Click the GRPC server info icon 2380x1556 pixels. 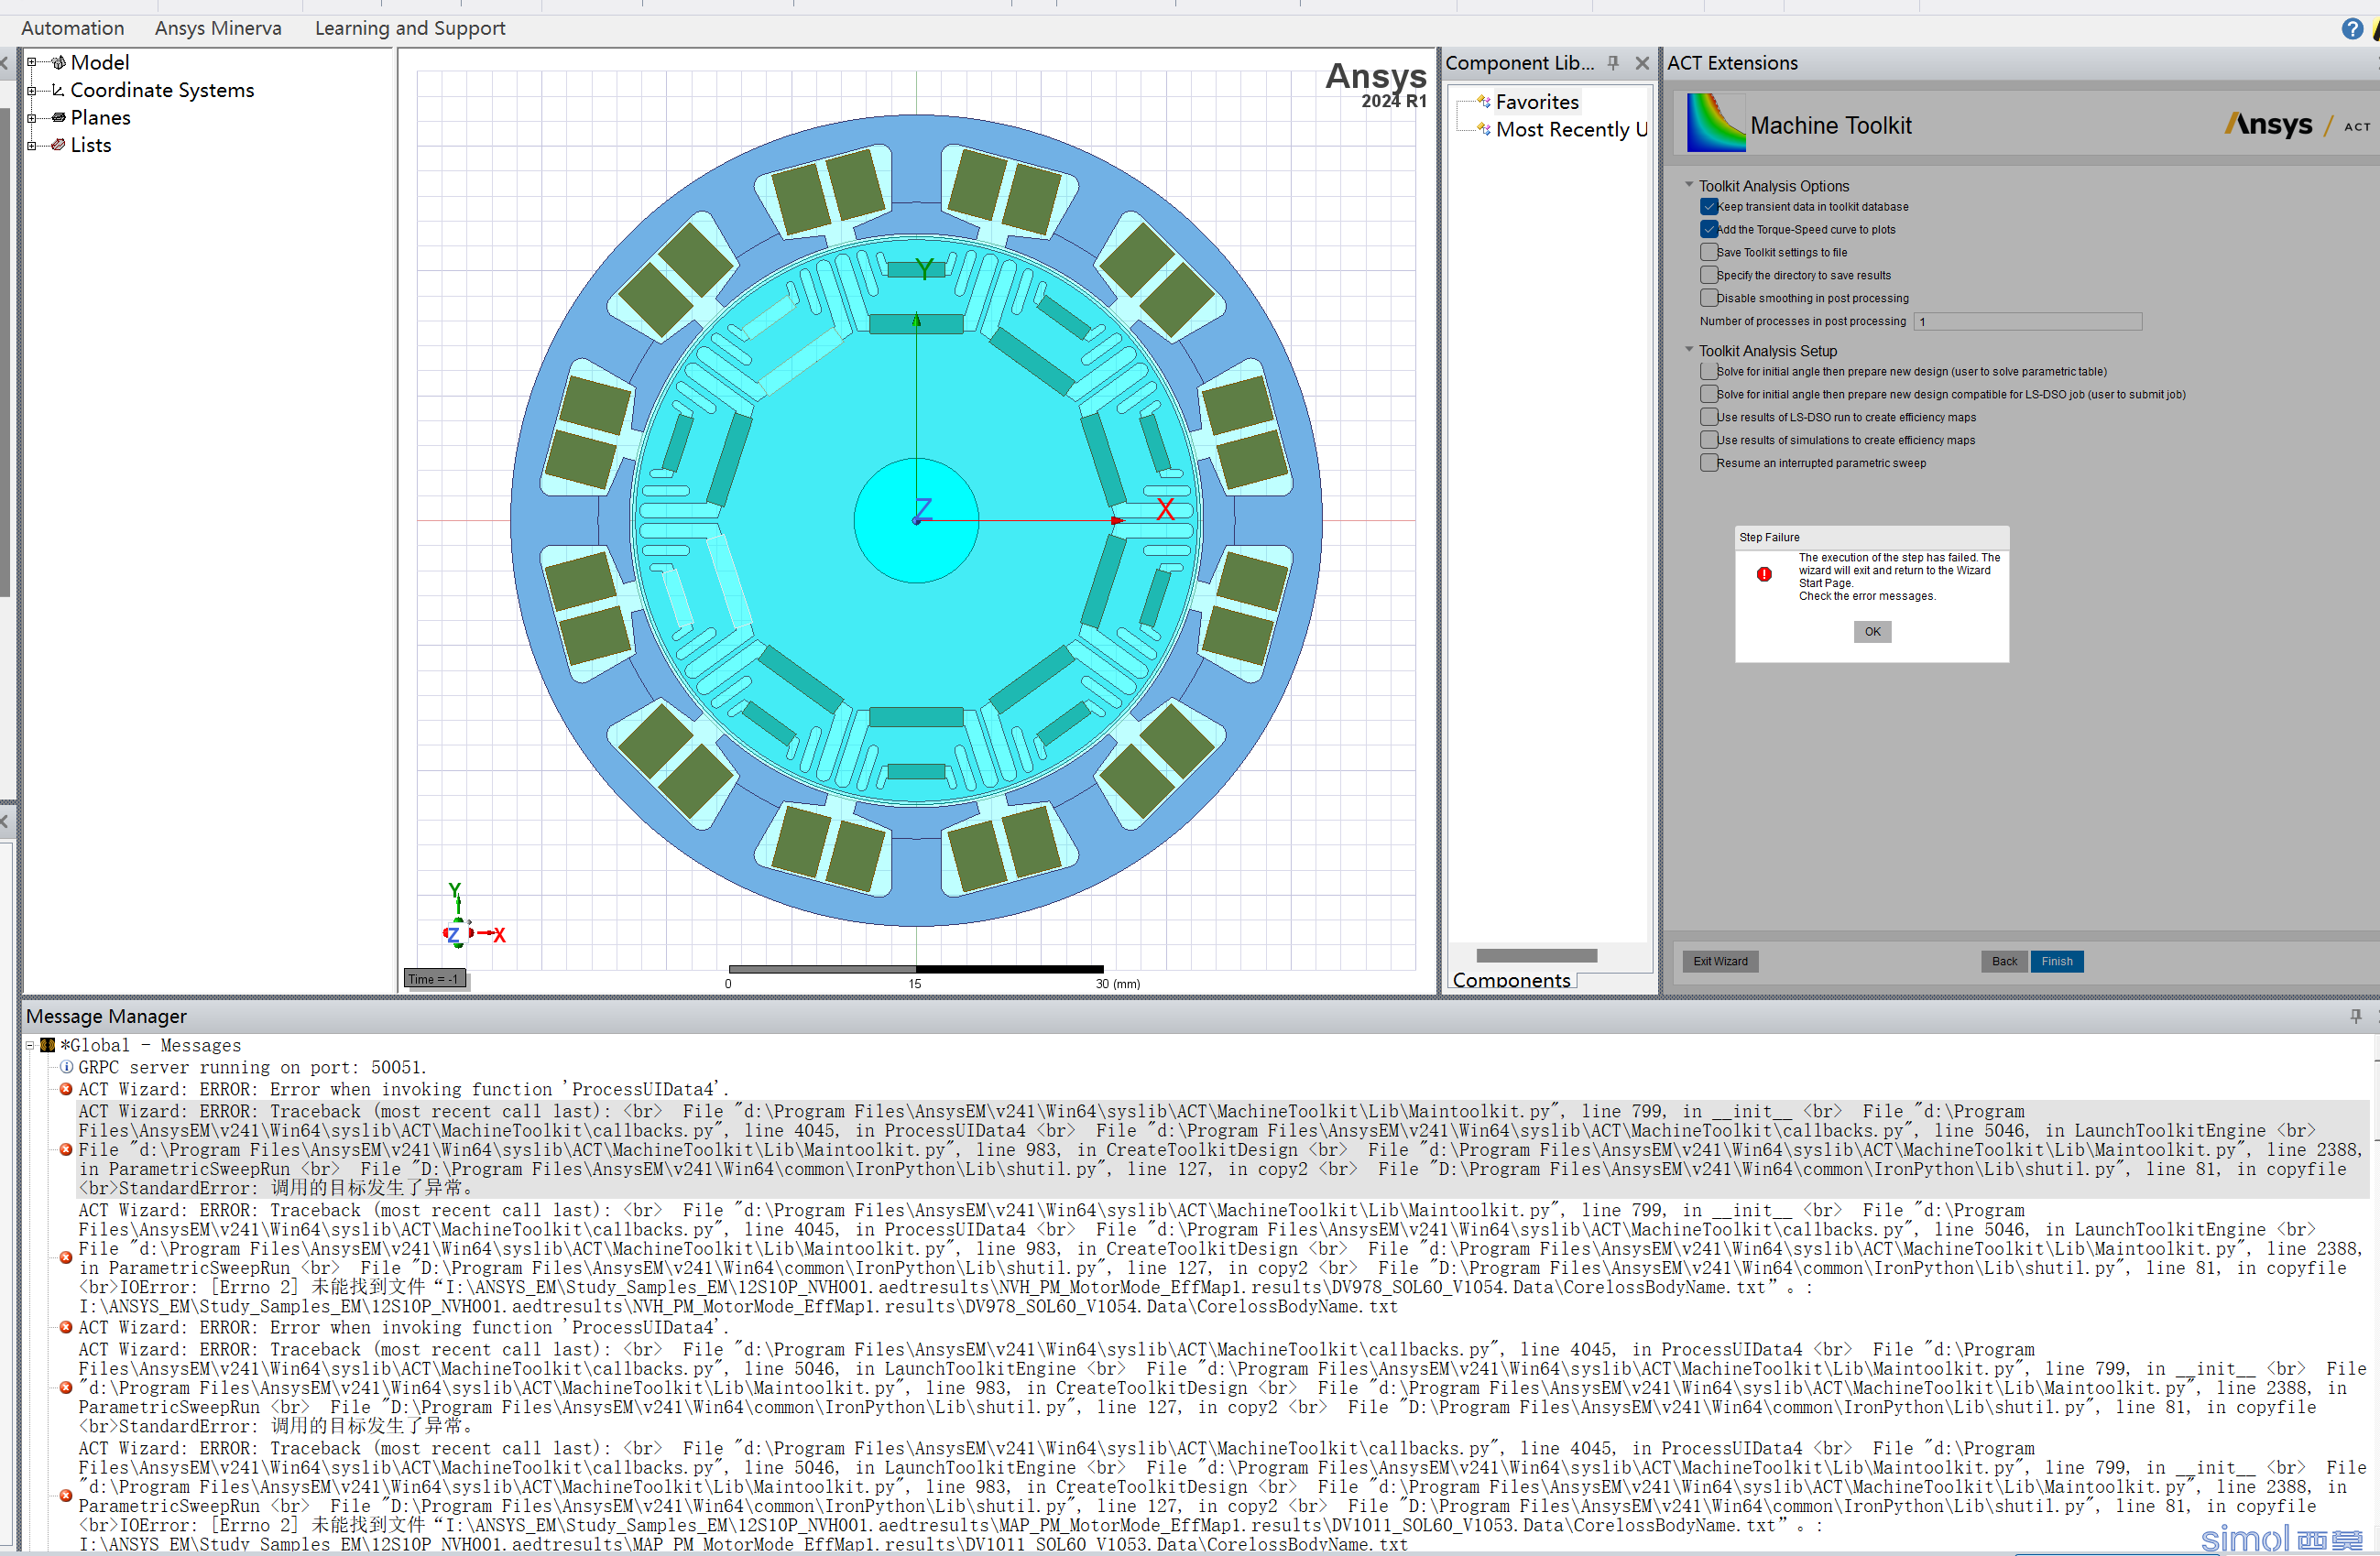tap(66, 1067)
